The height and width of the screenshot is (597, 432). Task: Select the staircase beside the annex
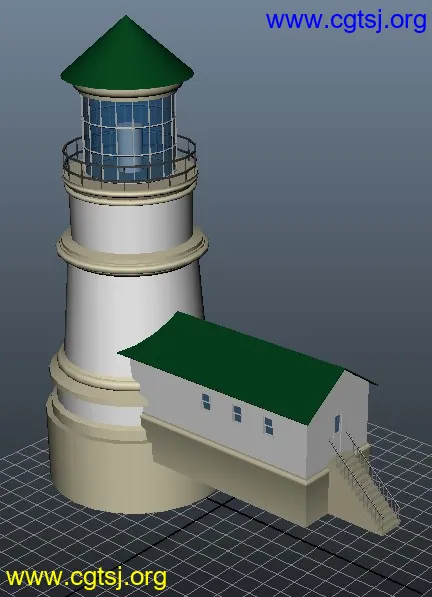[x=362, y=484]
